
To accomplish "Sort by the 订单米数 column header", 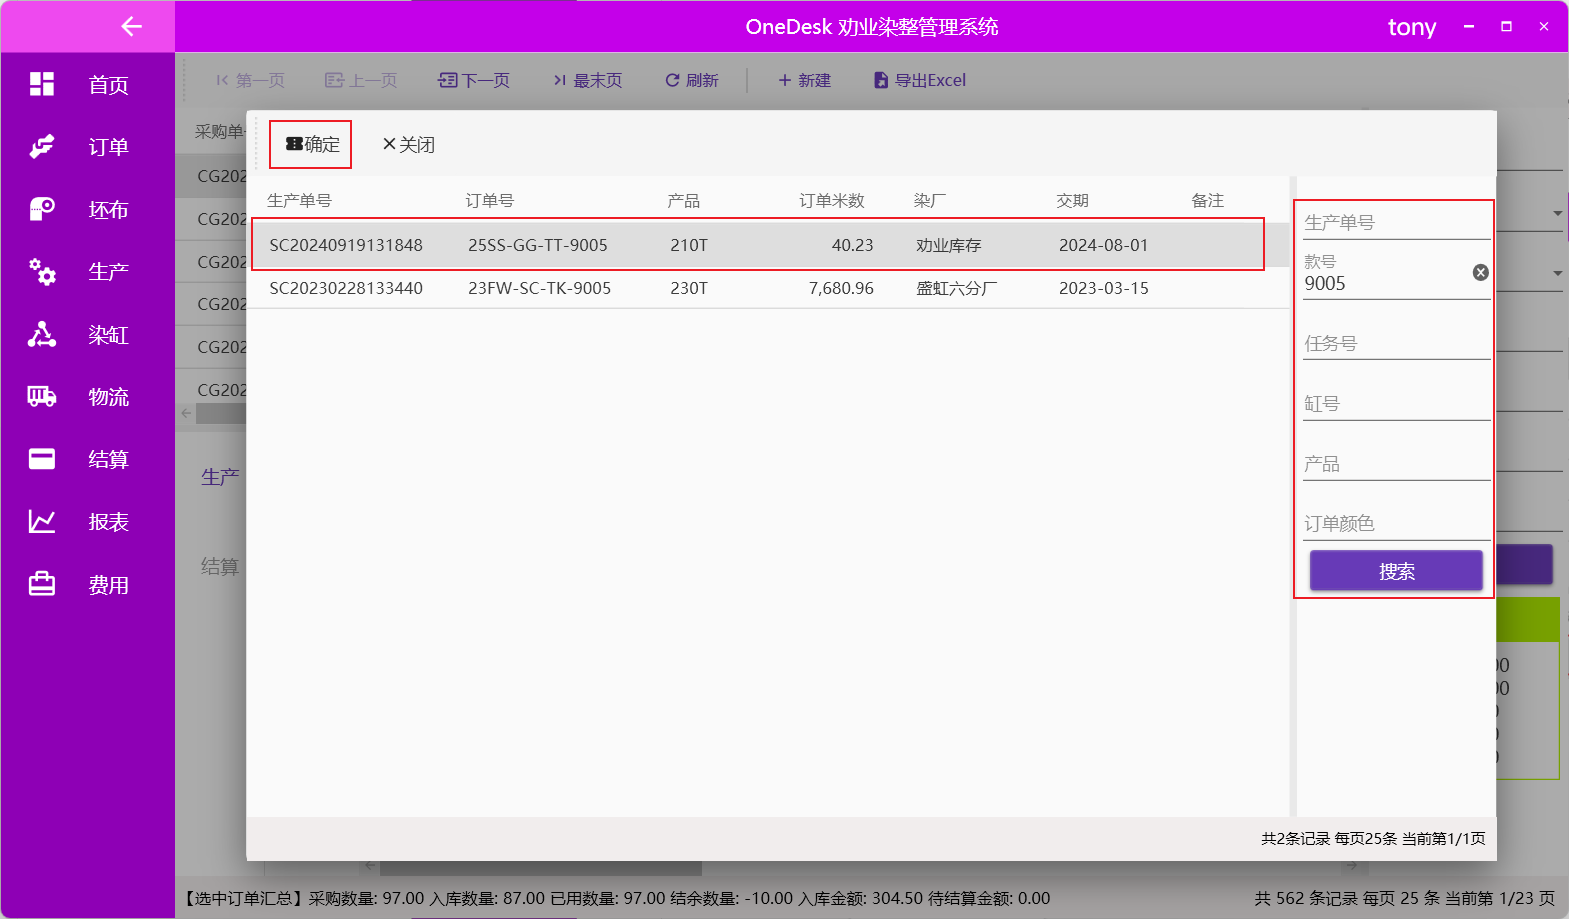I will click(x=831, y=201).
